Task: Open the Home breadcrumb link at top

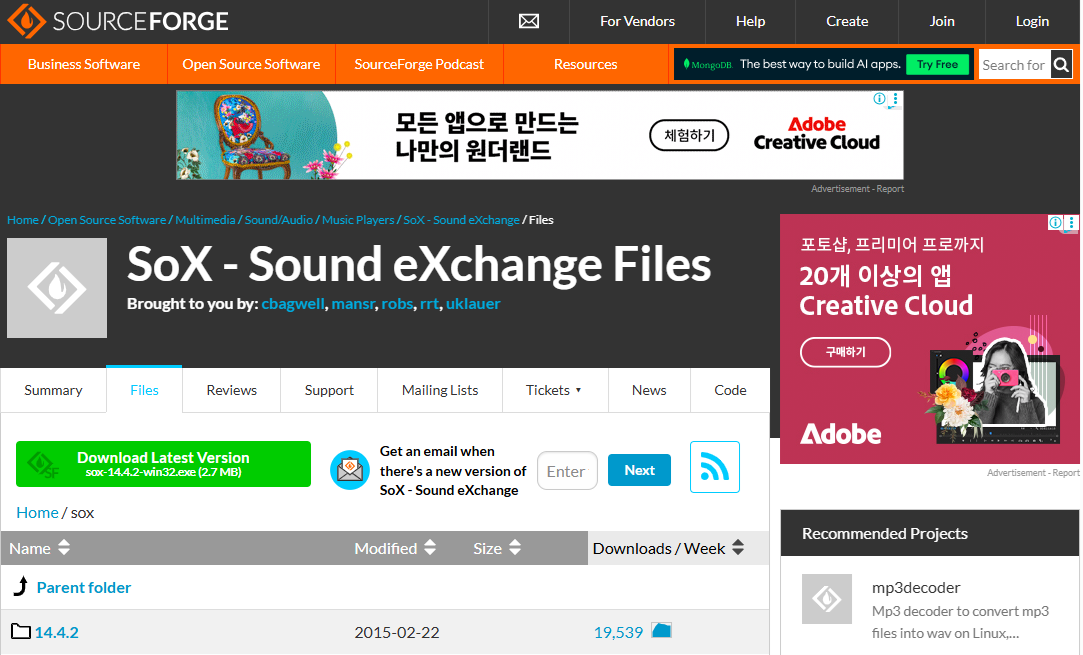Action: (23, 220)
